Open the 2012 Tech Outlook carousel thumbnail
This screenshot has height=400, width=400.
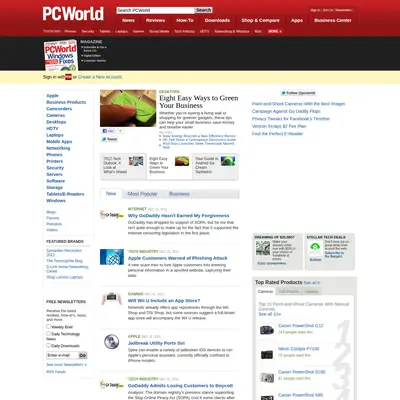tap(136, 161)
